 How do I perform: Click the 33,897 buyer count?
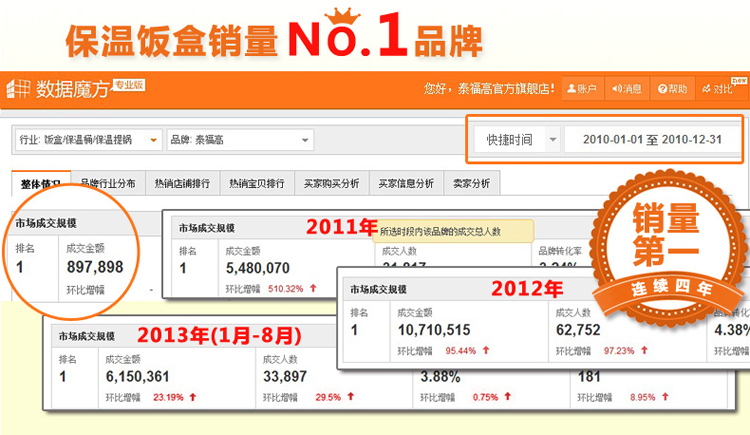tap(285, 377)
